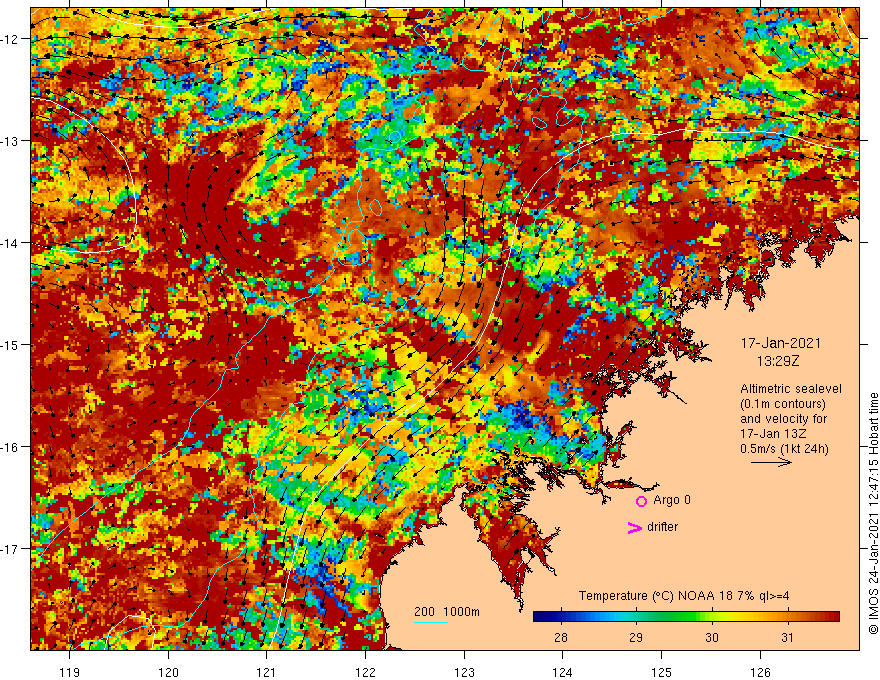Viewport: 880px width, 680px height.
Task: Click the longitude label 121
Action: pos(267,672)
